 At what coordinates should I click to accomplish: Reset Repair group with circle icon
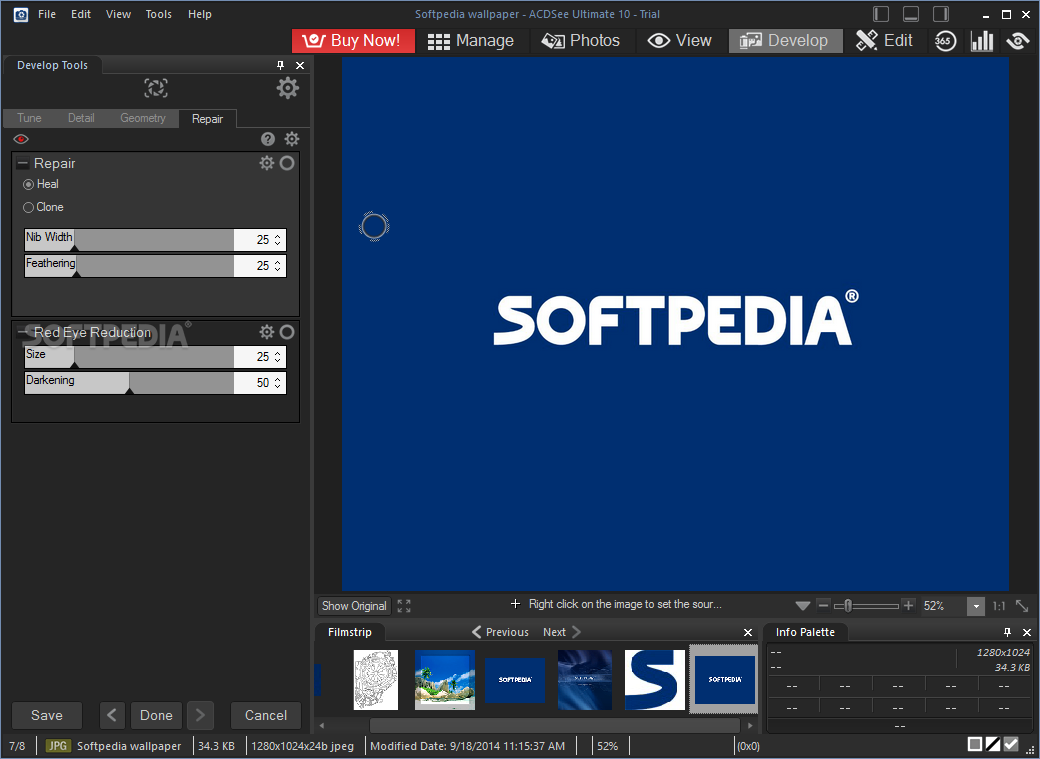287,163
